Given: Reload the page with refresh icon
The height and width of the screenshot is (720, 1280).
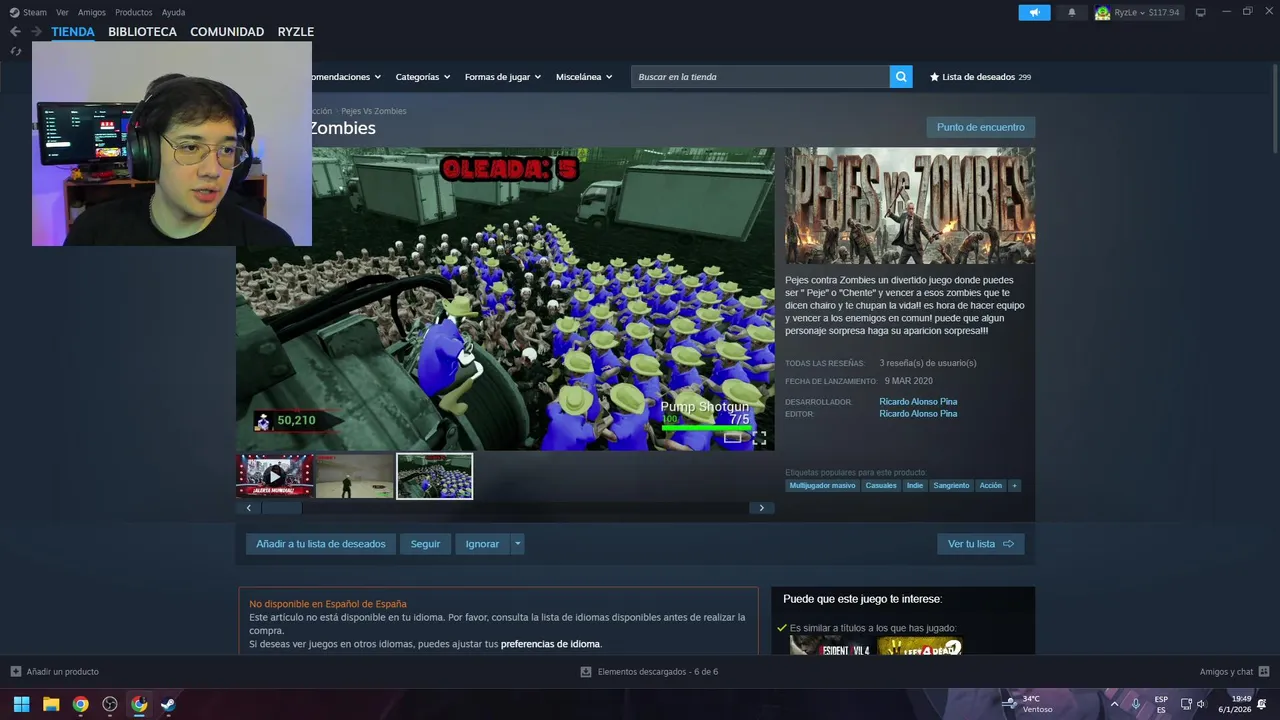Looking at the screenshot, I should point(16,51).
